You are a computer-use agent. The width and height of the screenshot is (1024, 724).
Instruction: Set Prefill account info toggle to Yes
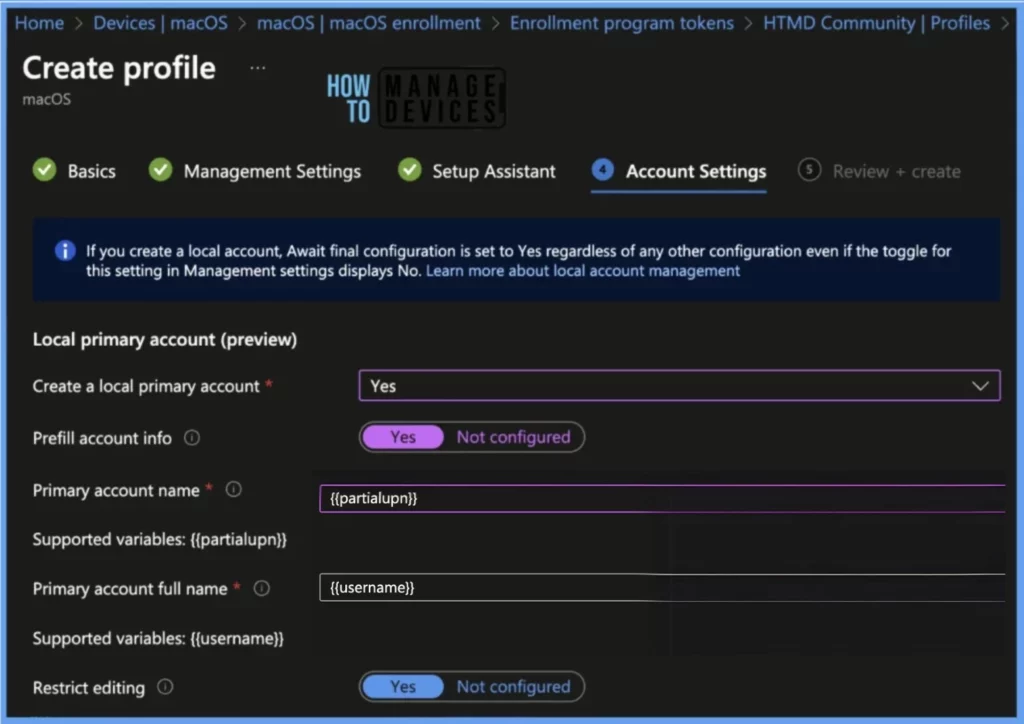point(403,437)
